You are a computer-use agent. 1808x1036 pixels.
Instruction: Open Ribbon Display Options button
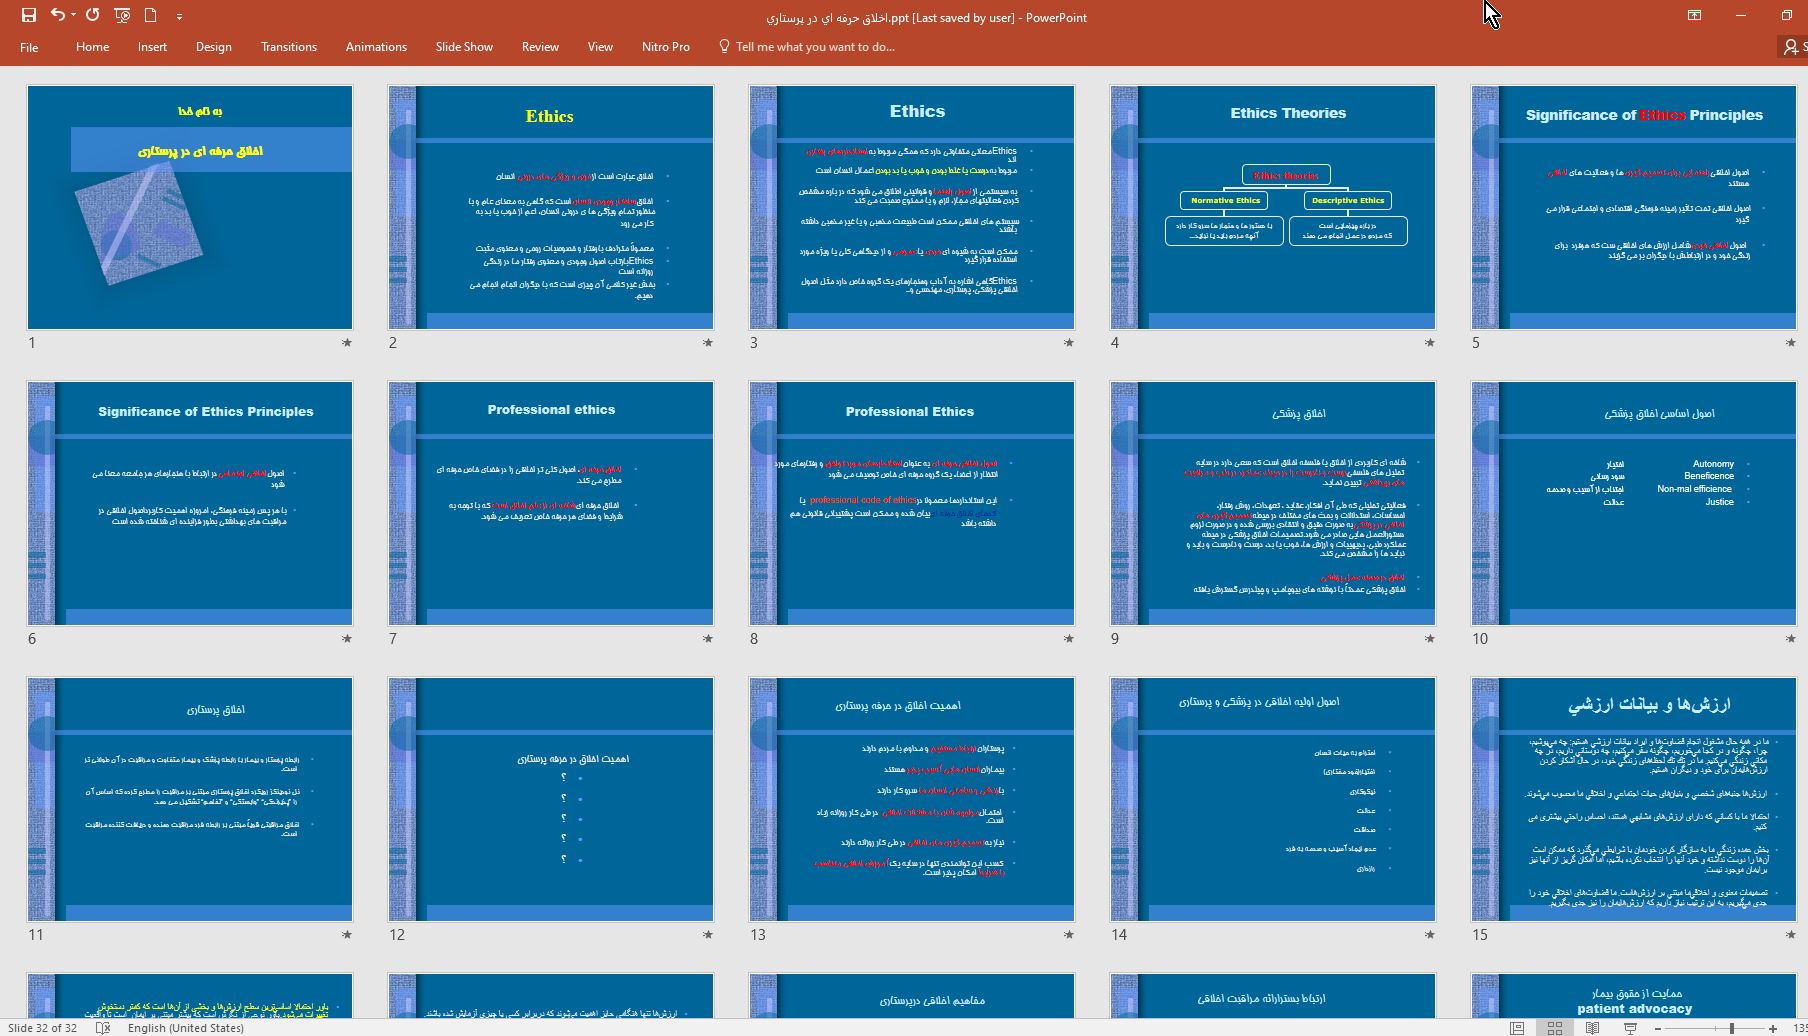[x=1694, y=16]
